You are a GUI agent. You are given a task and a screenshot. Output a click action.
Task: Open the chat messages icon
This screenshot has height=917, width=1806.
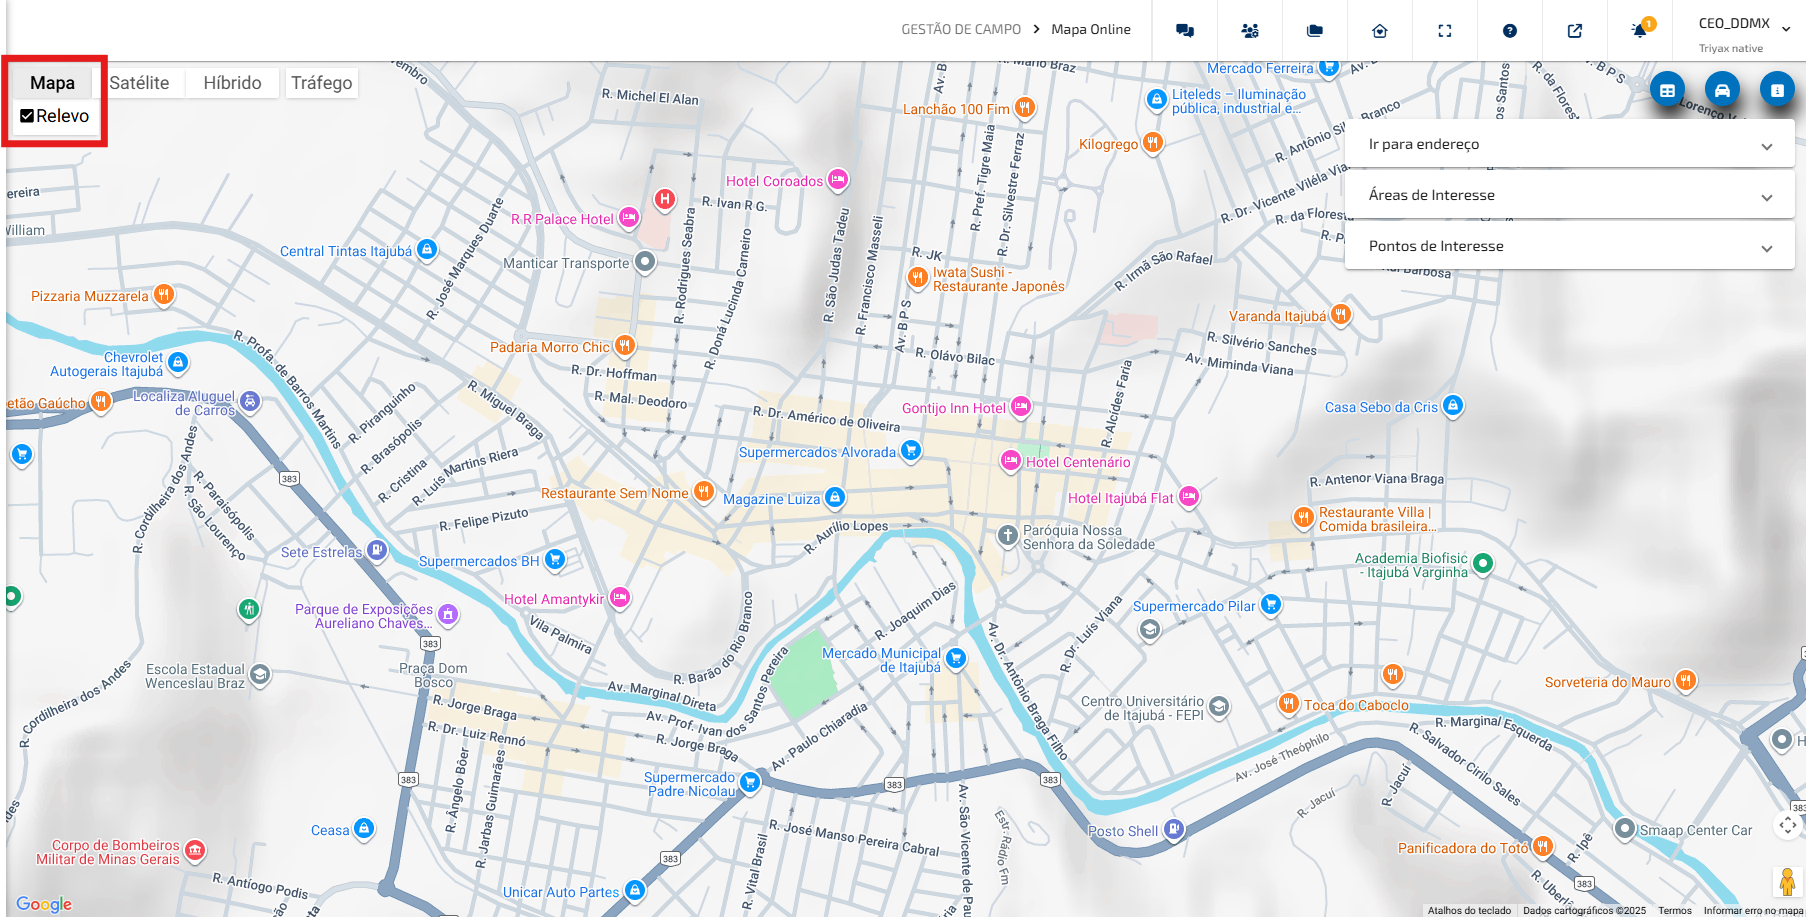click(1185, 31)
